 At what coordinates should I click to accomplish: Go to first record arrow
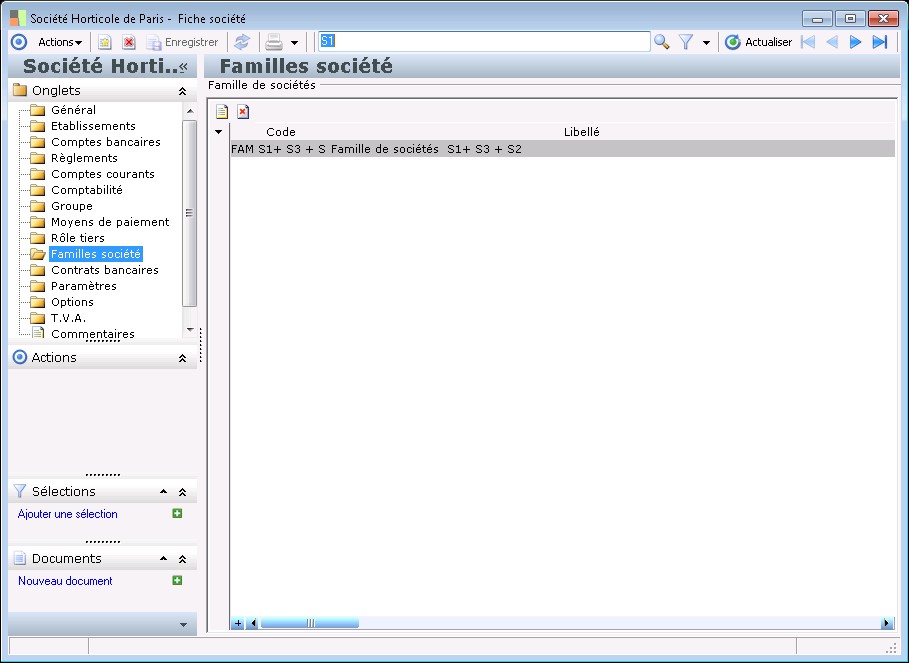click(808, 42)
